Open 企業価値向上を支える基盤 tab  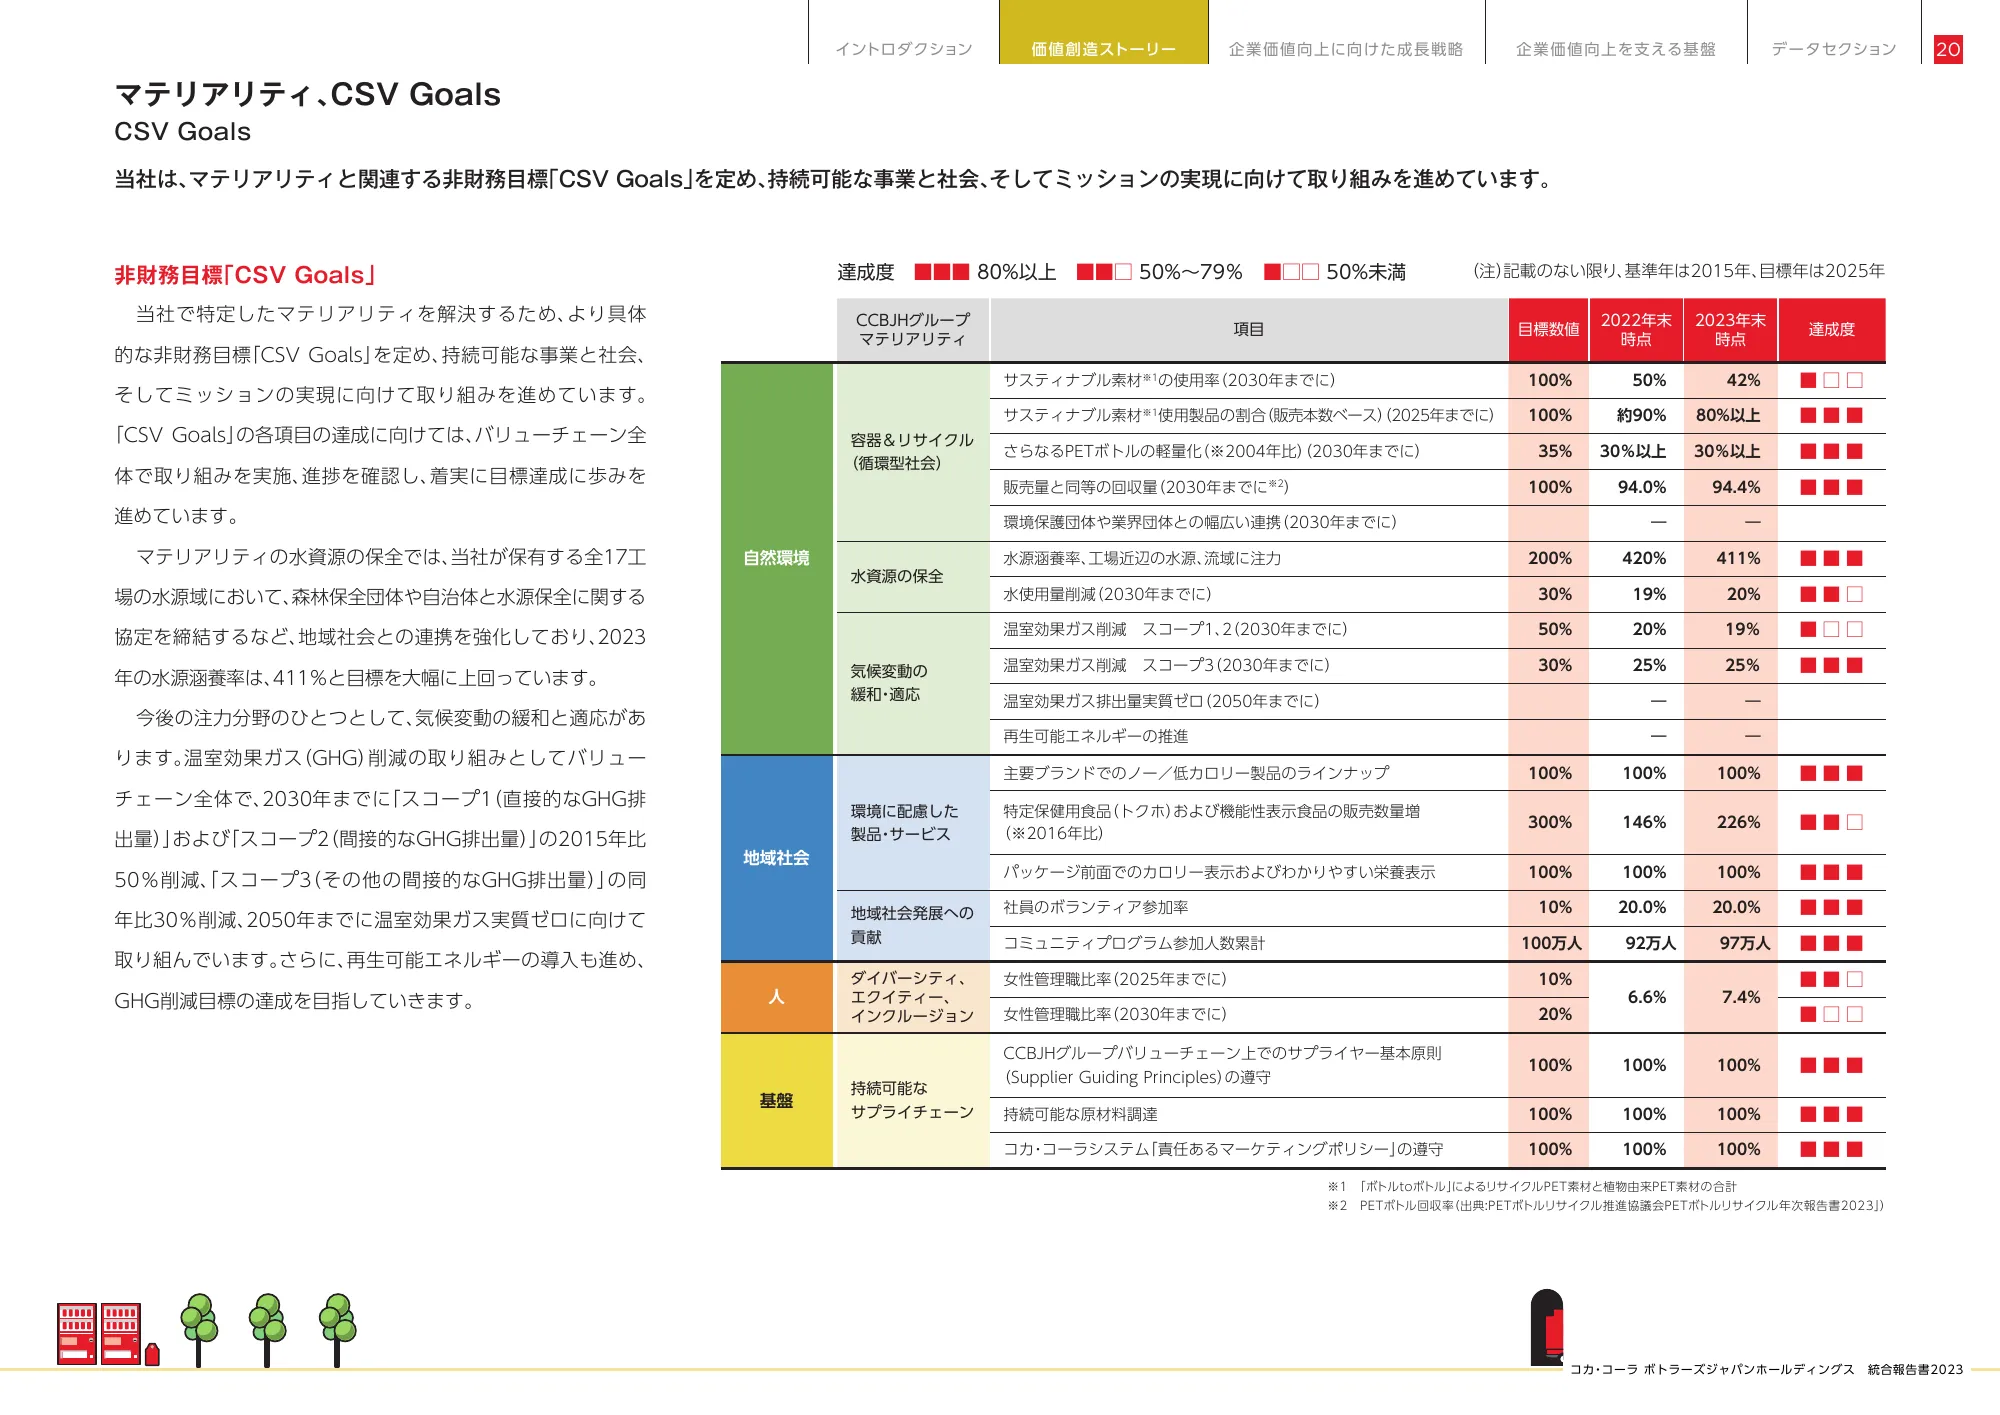pyautogui.click(x=1615, y=49)
